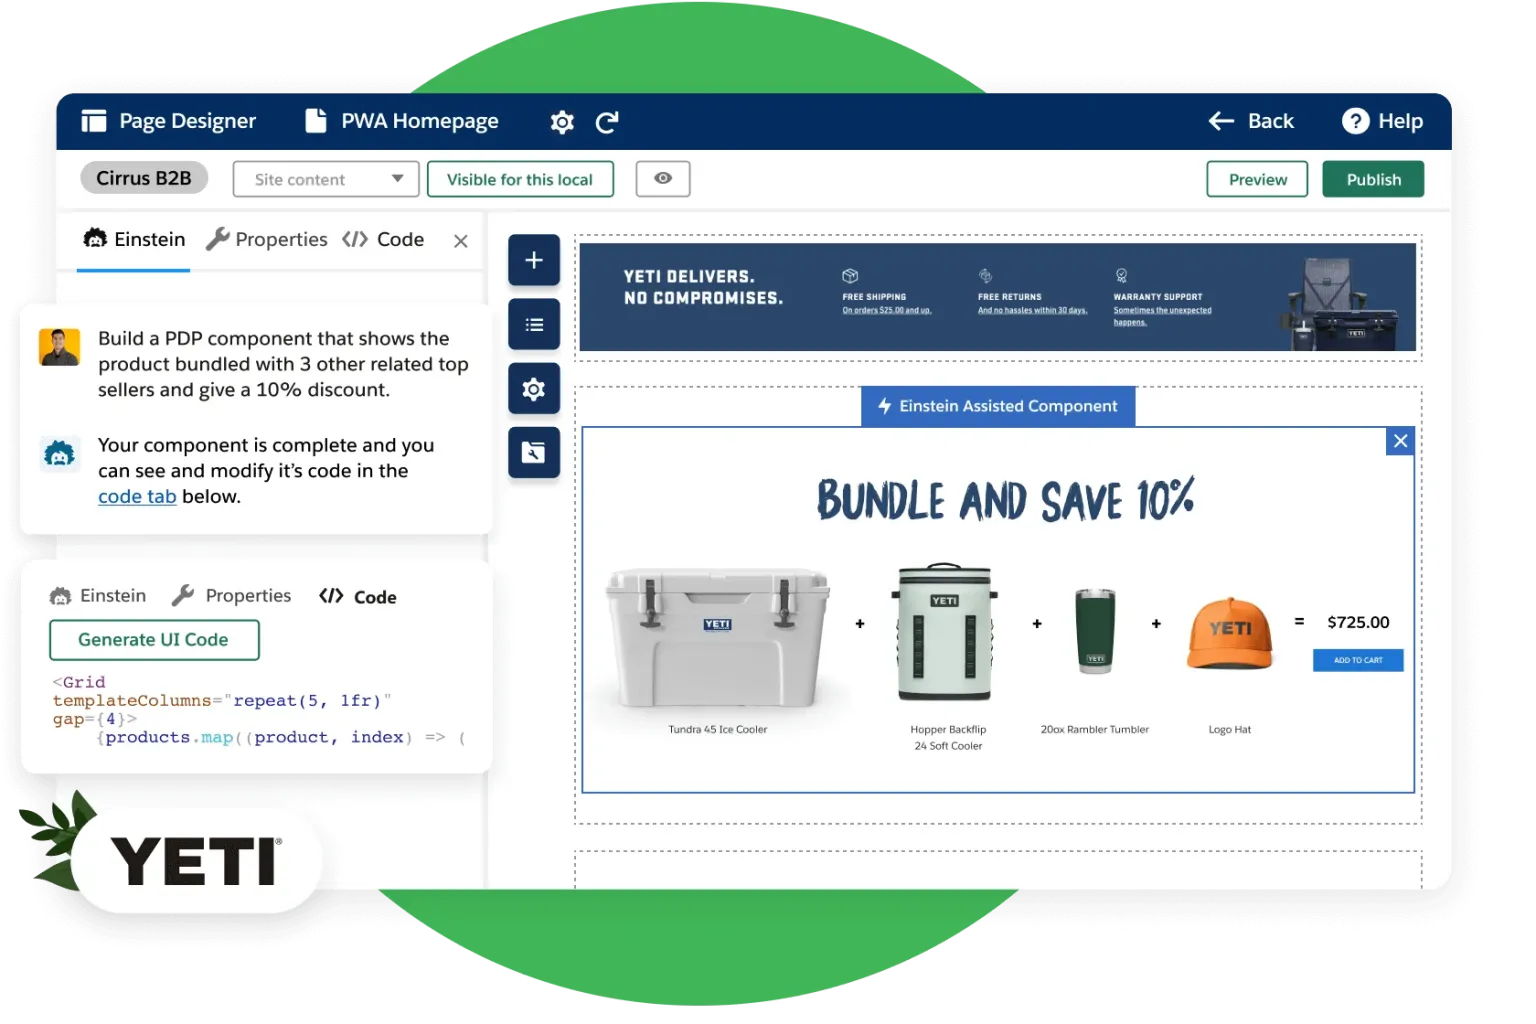Toggle the eye visibility preview button
Viewport: 1536px width, 1024px height.
point(663,179)
